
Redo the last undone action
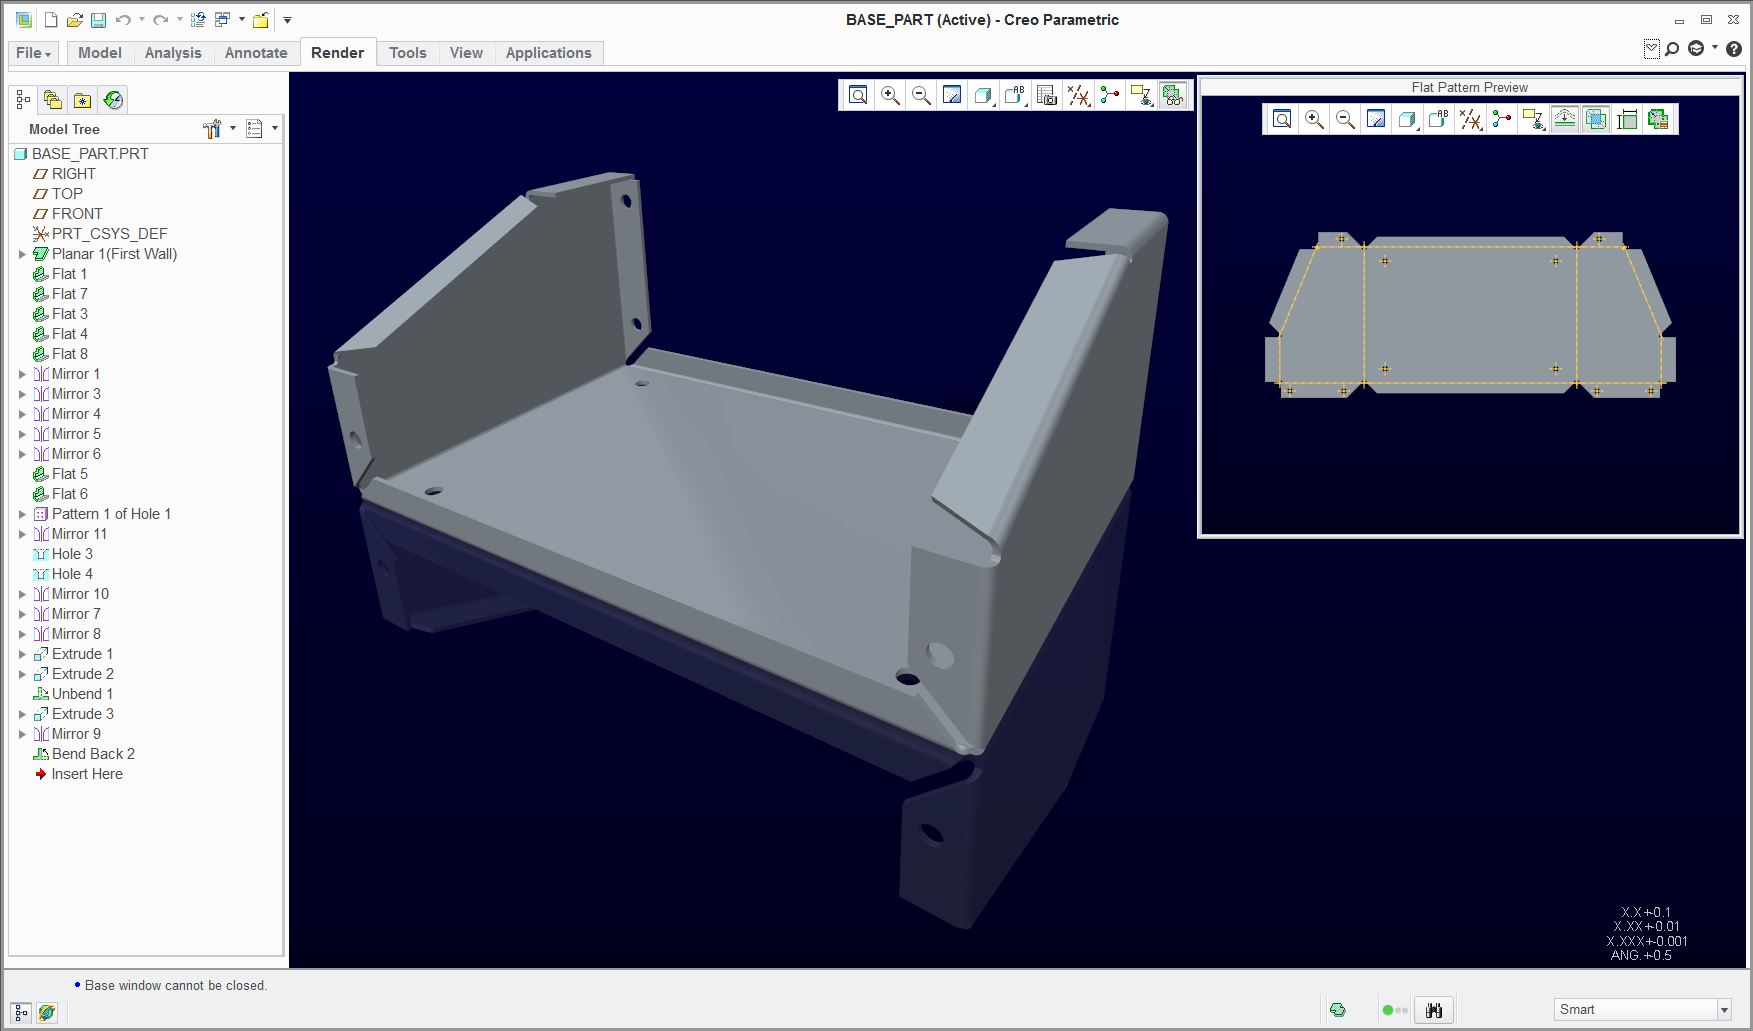click(x=160, y=19)
